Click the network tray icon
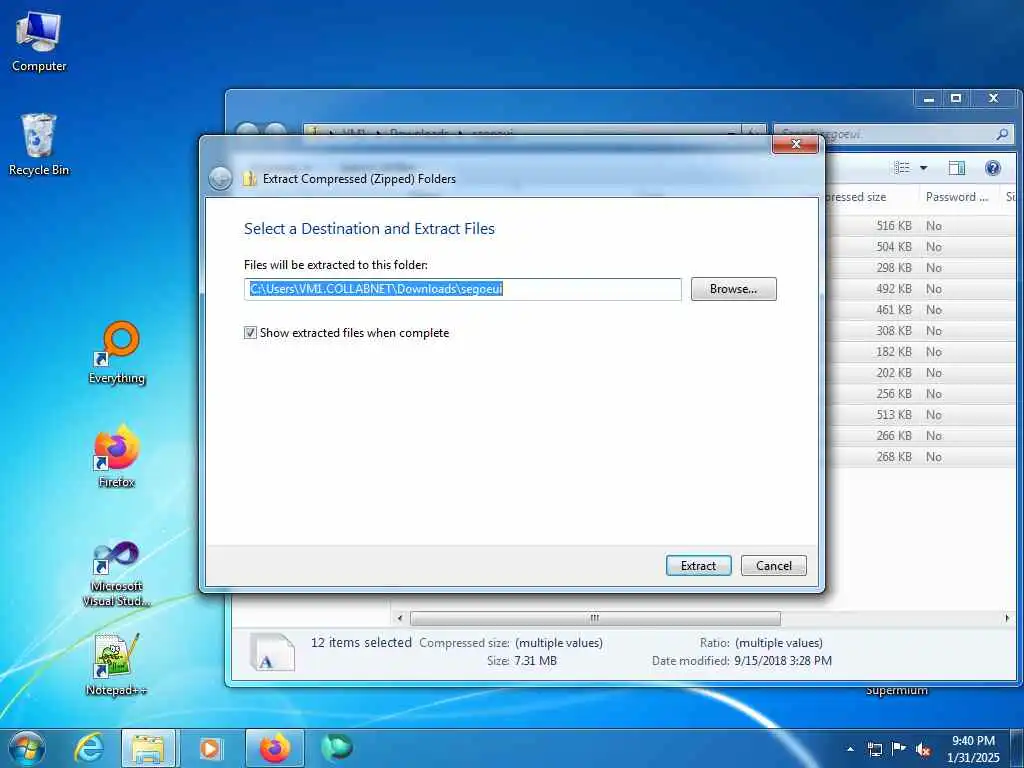Viewport: 1024px width, 768px height. [x=874, y=749]
